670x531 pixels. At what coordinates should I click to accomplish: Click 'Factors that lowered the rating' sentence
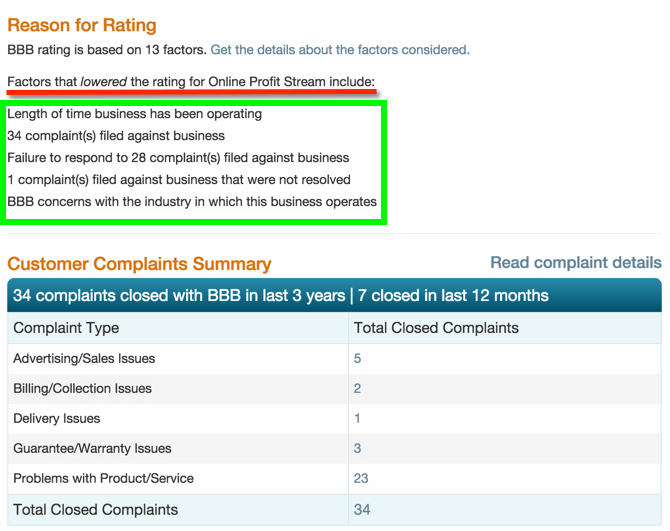coord(191,82)
